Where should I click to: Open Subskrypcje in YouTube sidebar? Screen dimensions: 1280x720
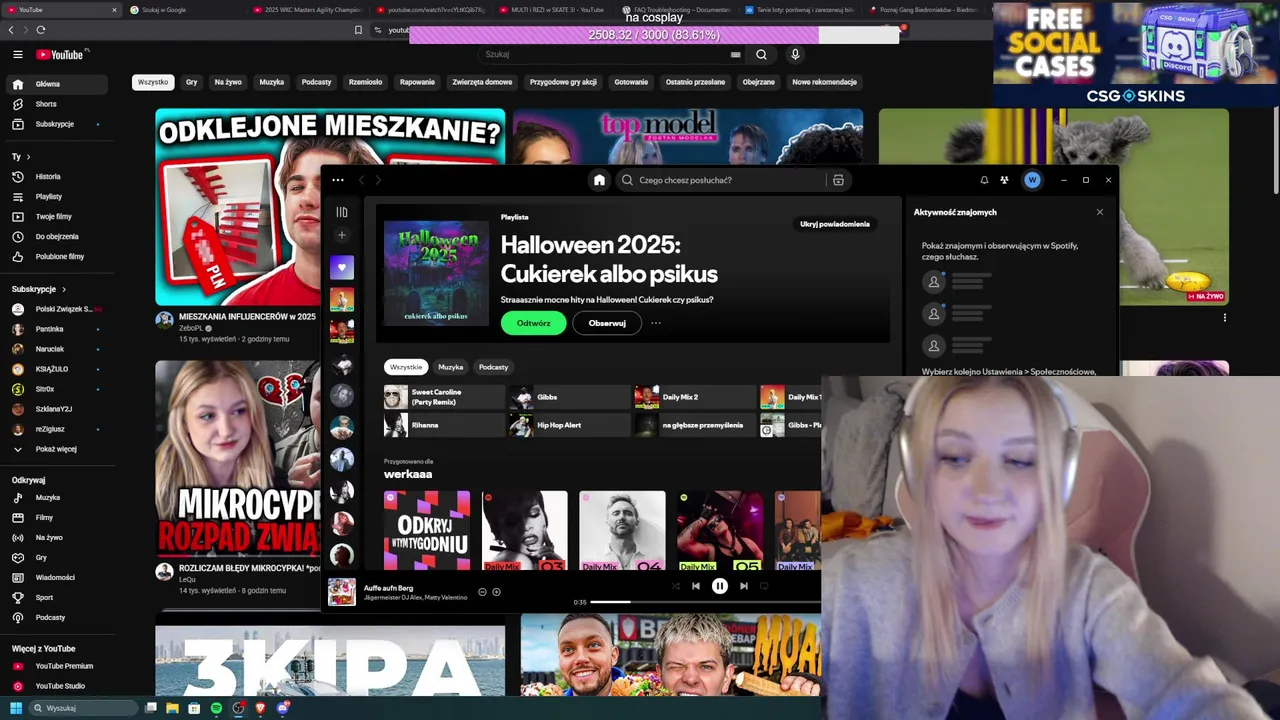(56, 124)
